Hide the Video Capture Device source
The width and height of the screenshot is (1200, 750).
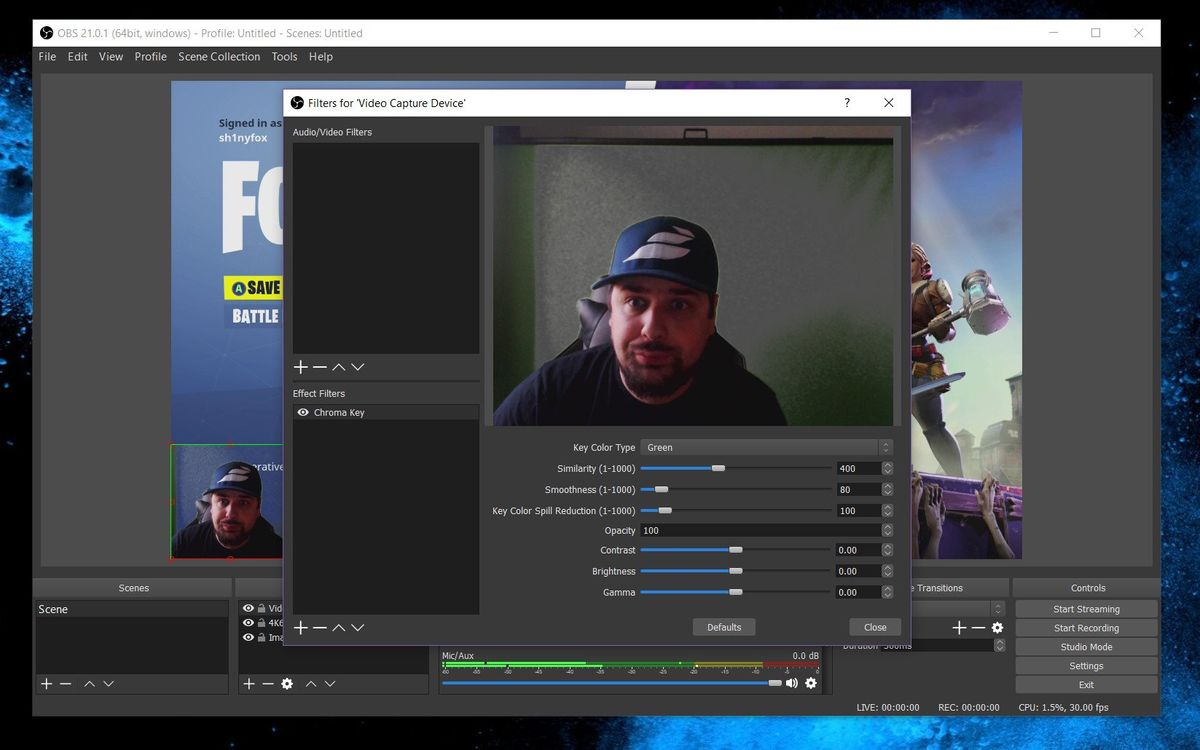247,607
